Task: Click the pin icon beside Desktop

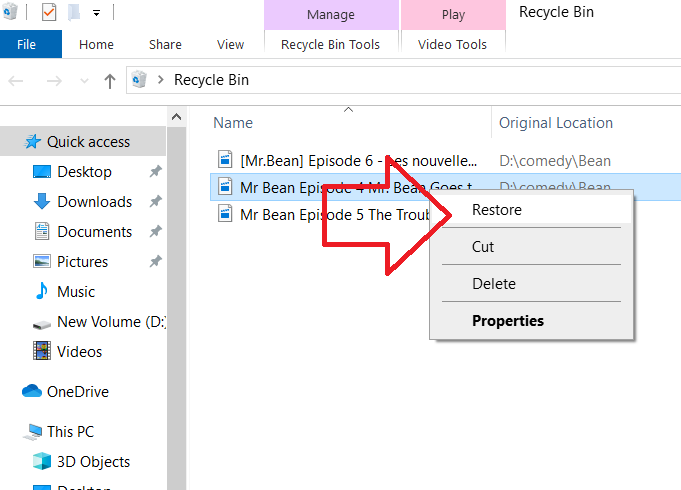Action: click(155, 172)
